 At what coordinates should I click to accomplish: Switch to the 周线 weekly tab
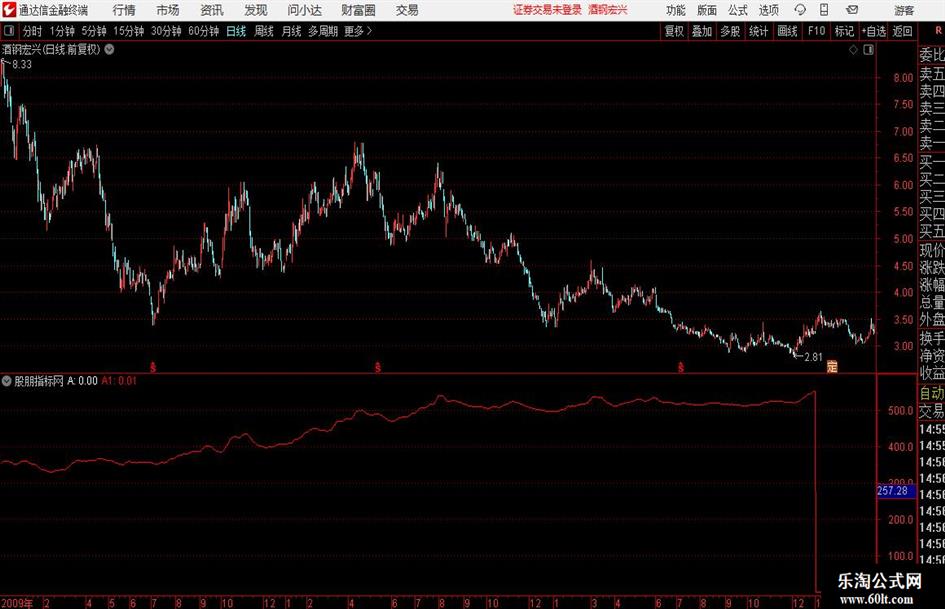[x=263, y=31]
